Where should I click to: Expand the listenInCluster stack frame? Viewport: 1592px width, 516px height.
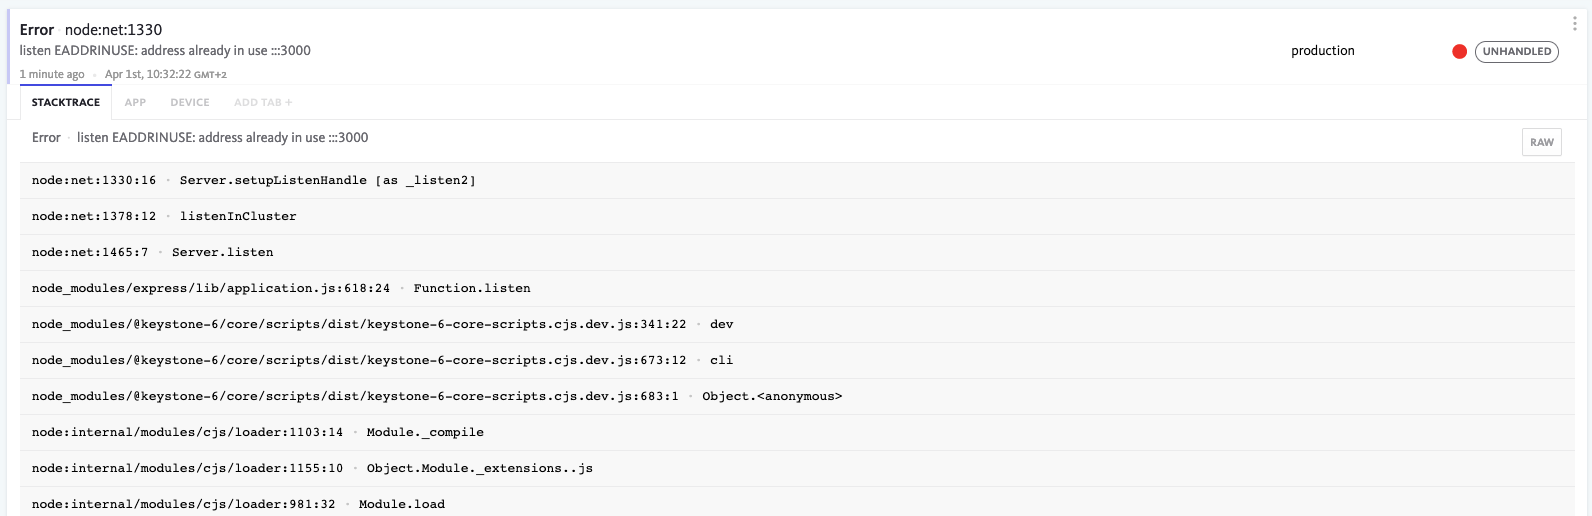(x=797, y=216)
